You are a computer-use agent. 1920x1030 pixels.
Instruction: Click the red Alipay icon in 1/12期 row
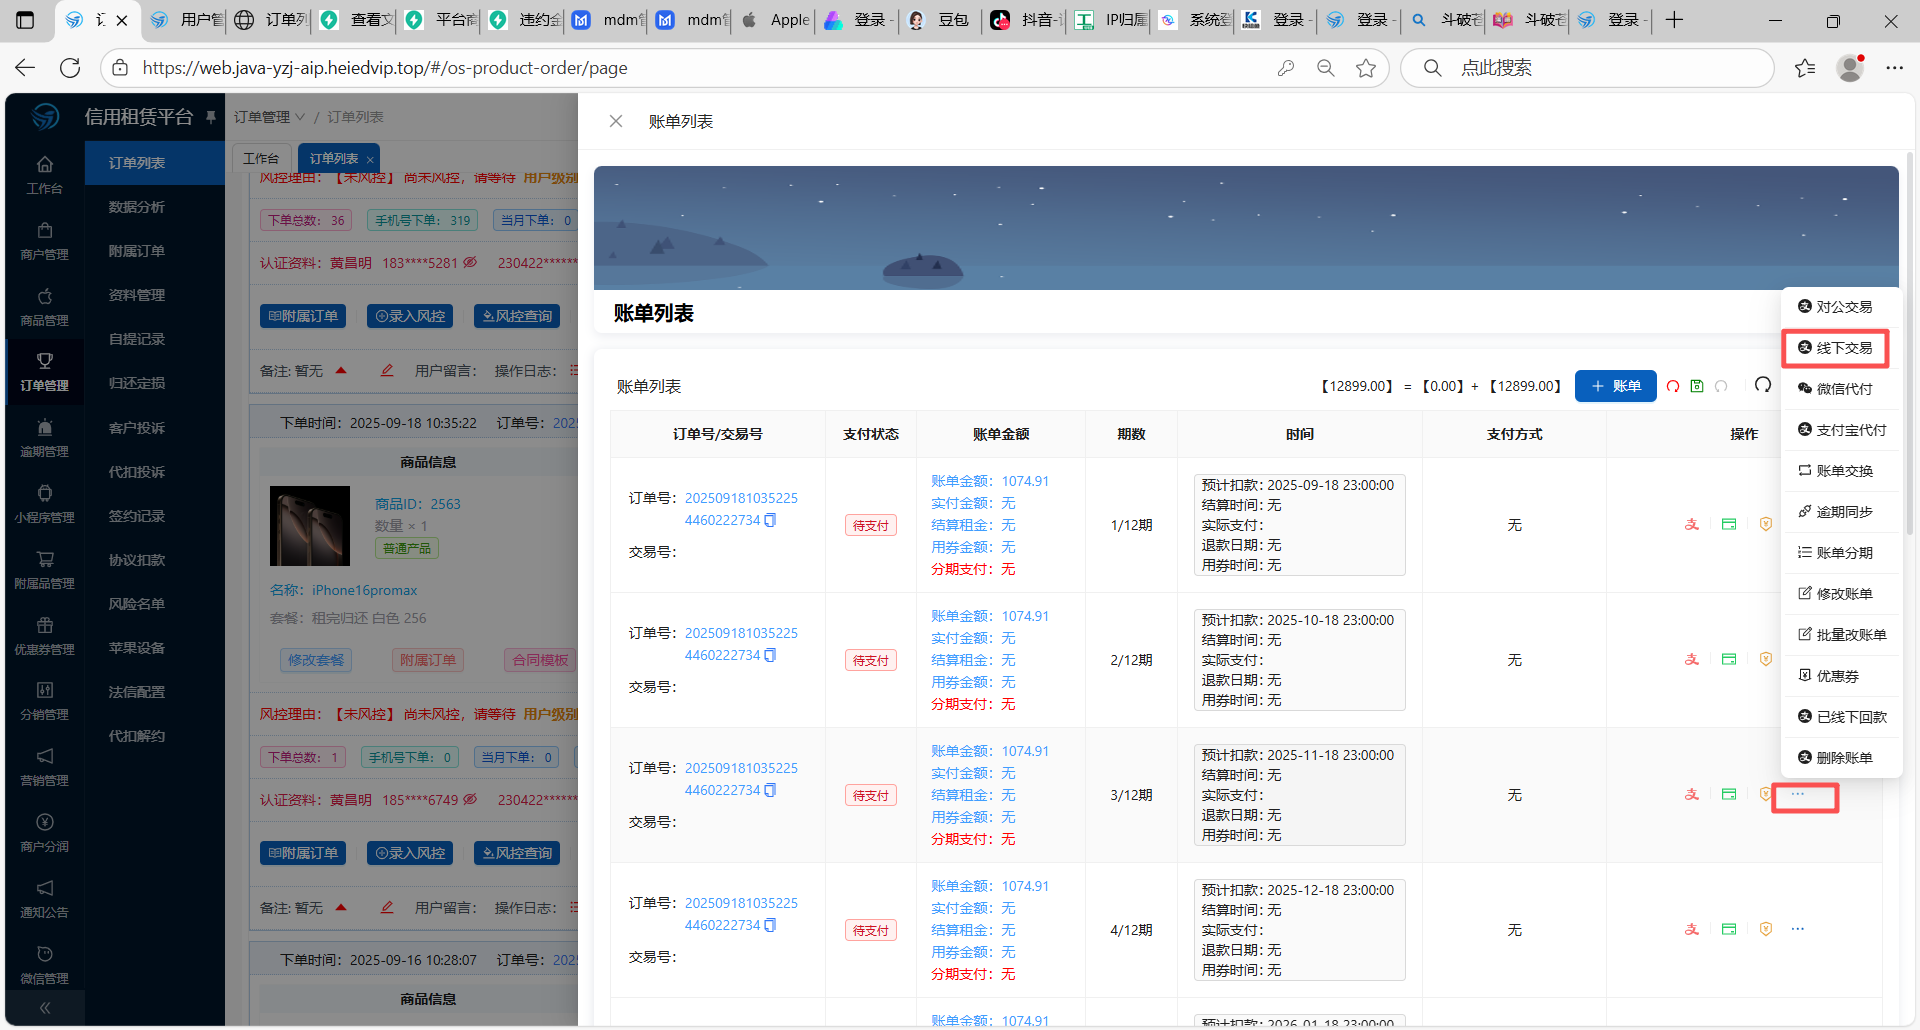tap(1692, 525)
